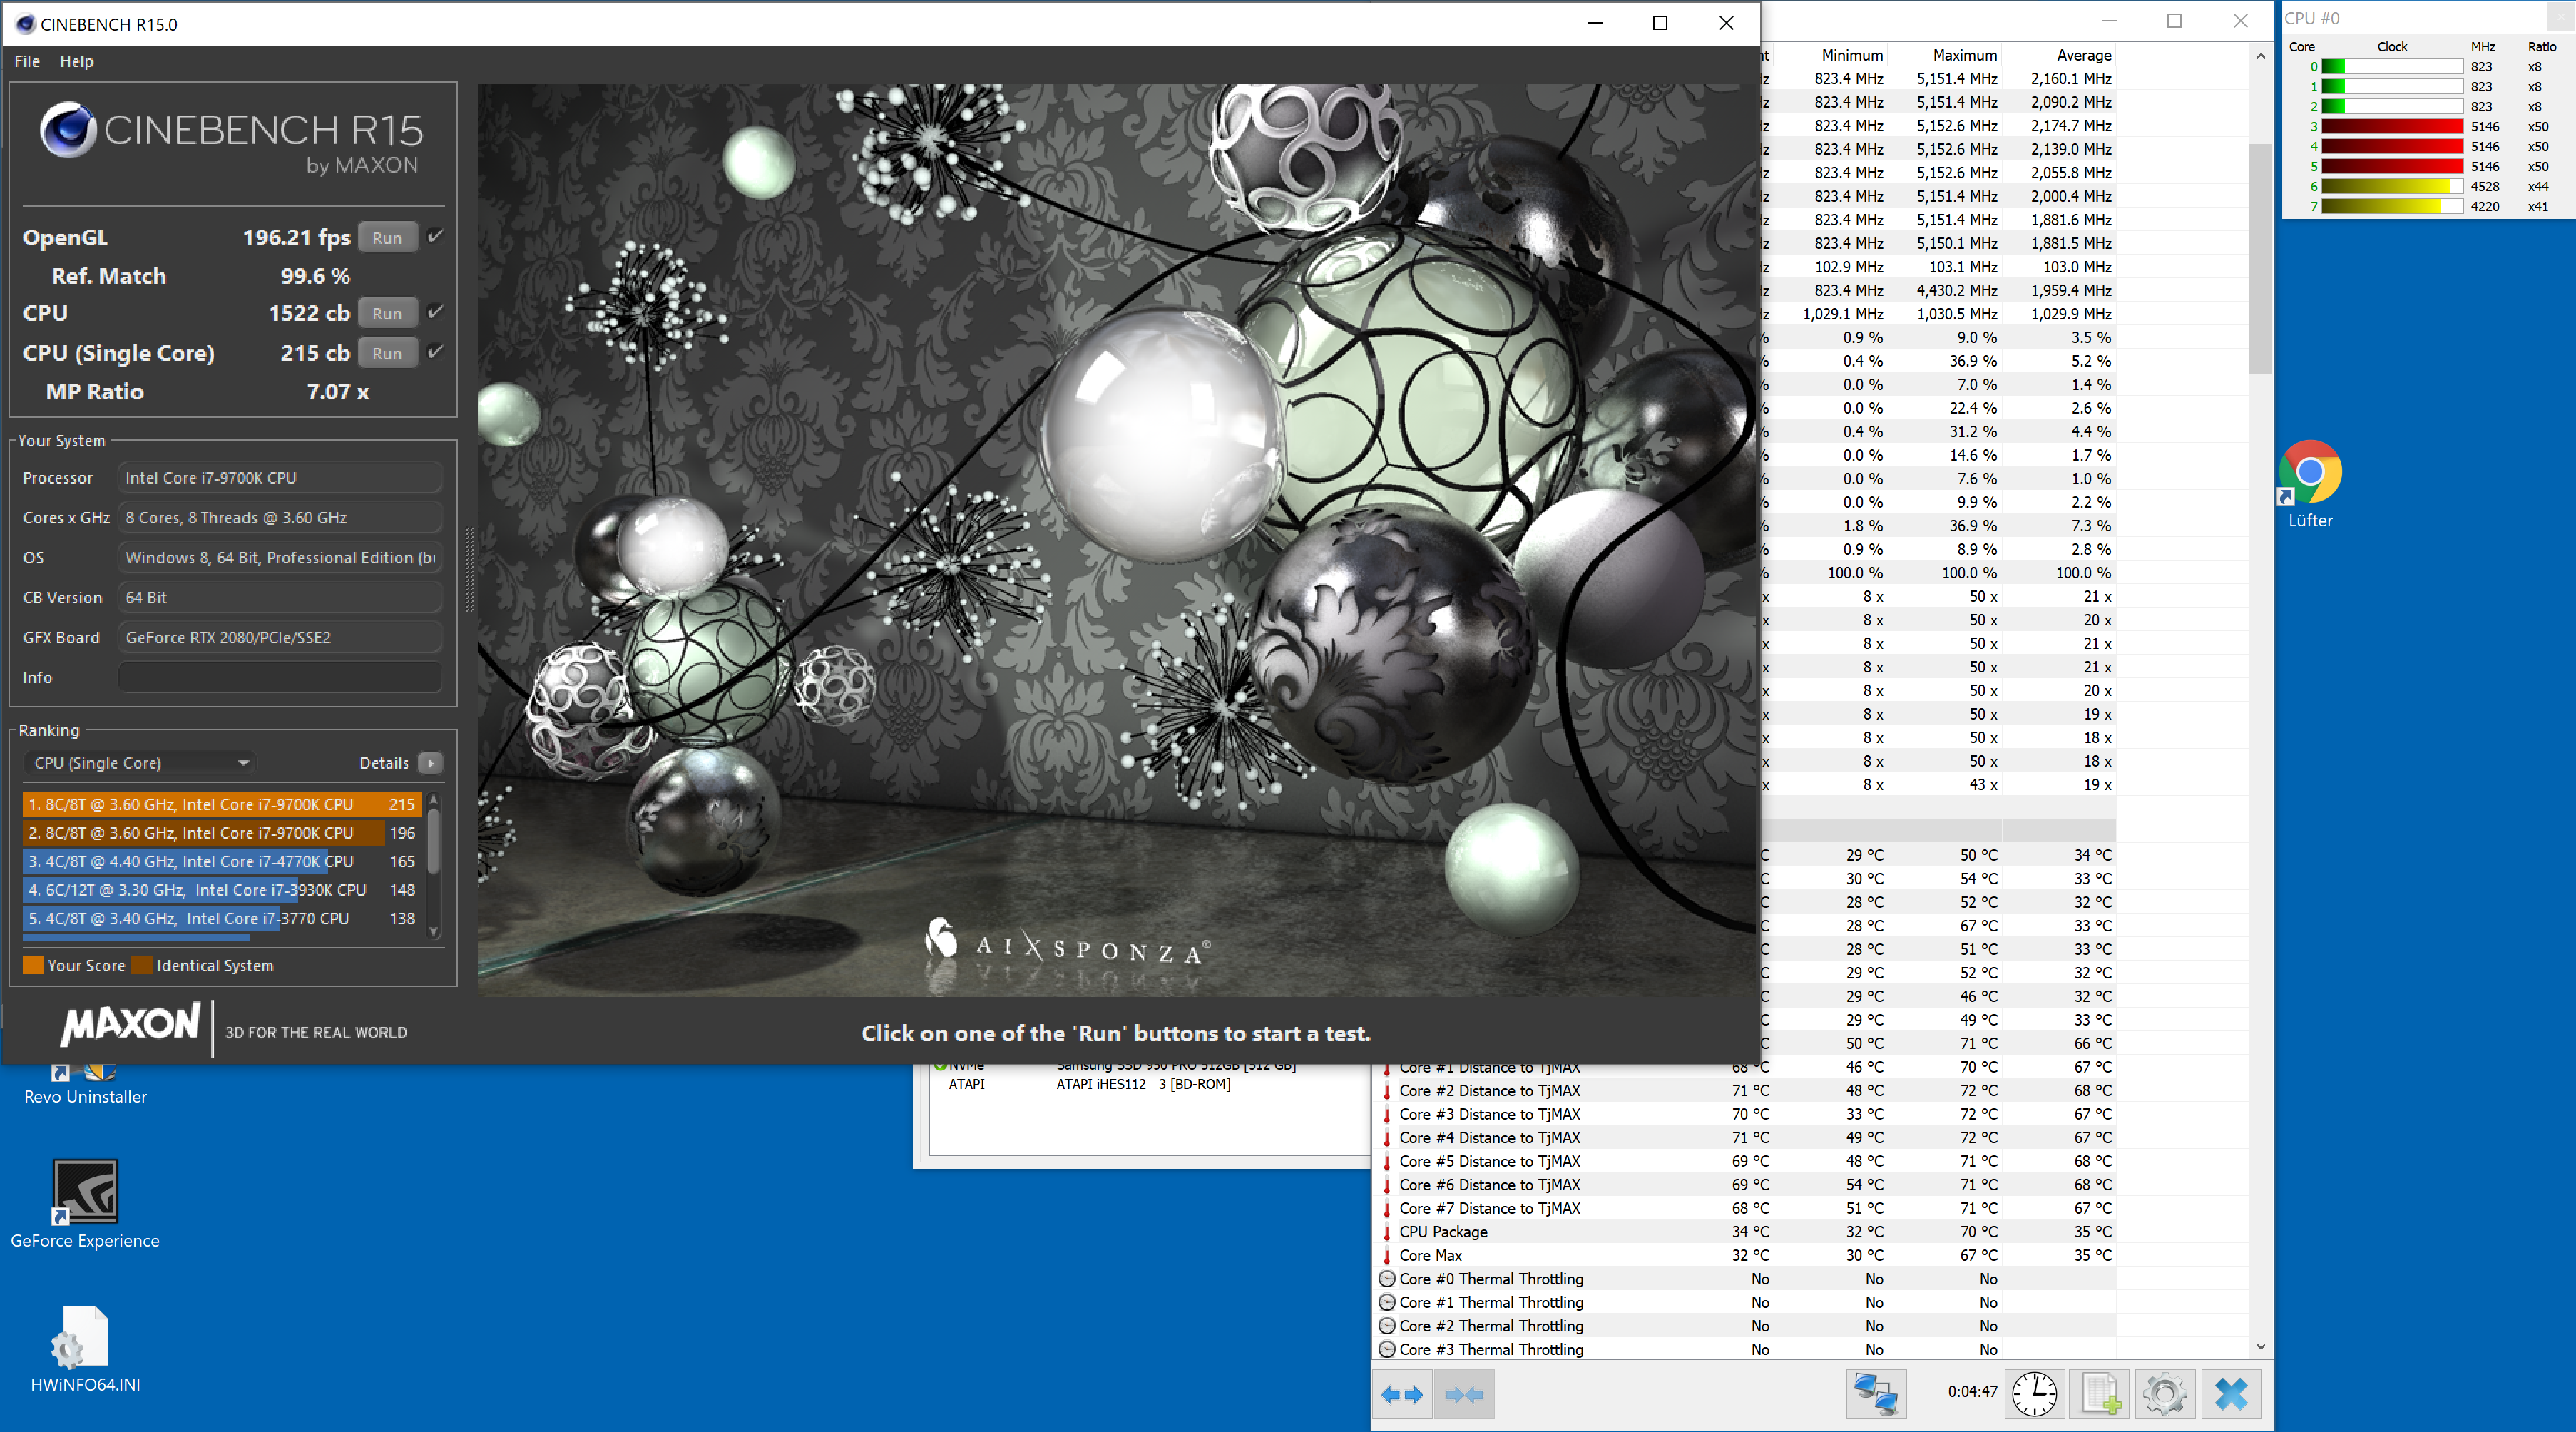The width and height of the screenshot is (2576, 1432).
Task: Close sensors with blue X icon
Action: click(x=2231, y=1394)
